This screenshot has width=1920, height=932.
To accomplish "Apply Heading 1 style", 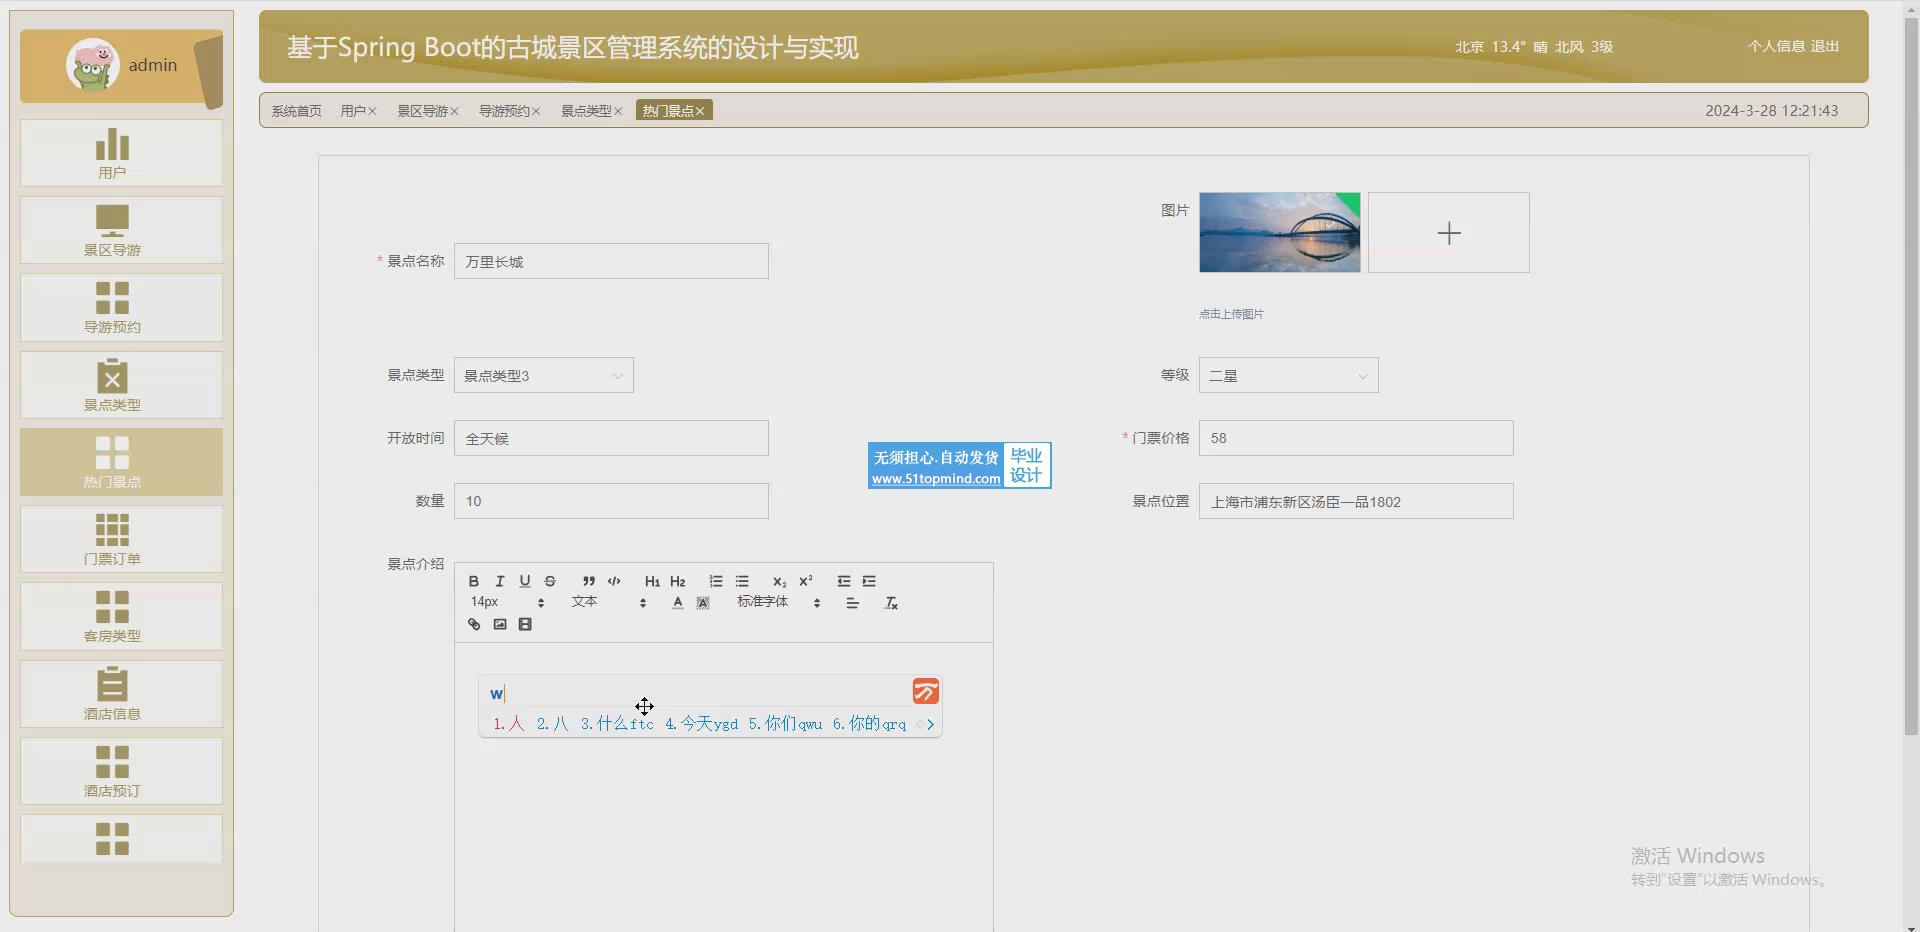I will tap(652, 581).
